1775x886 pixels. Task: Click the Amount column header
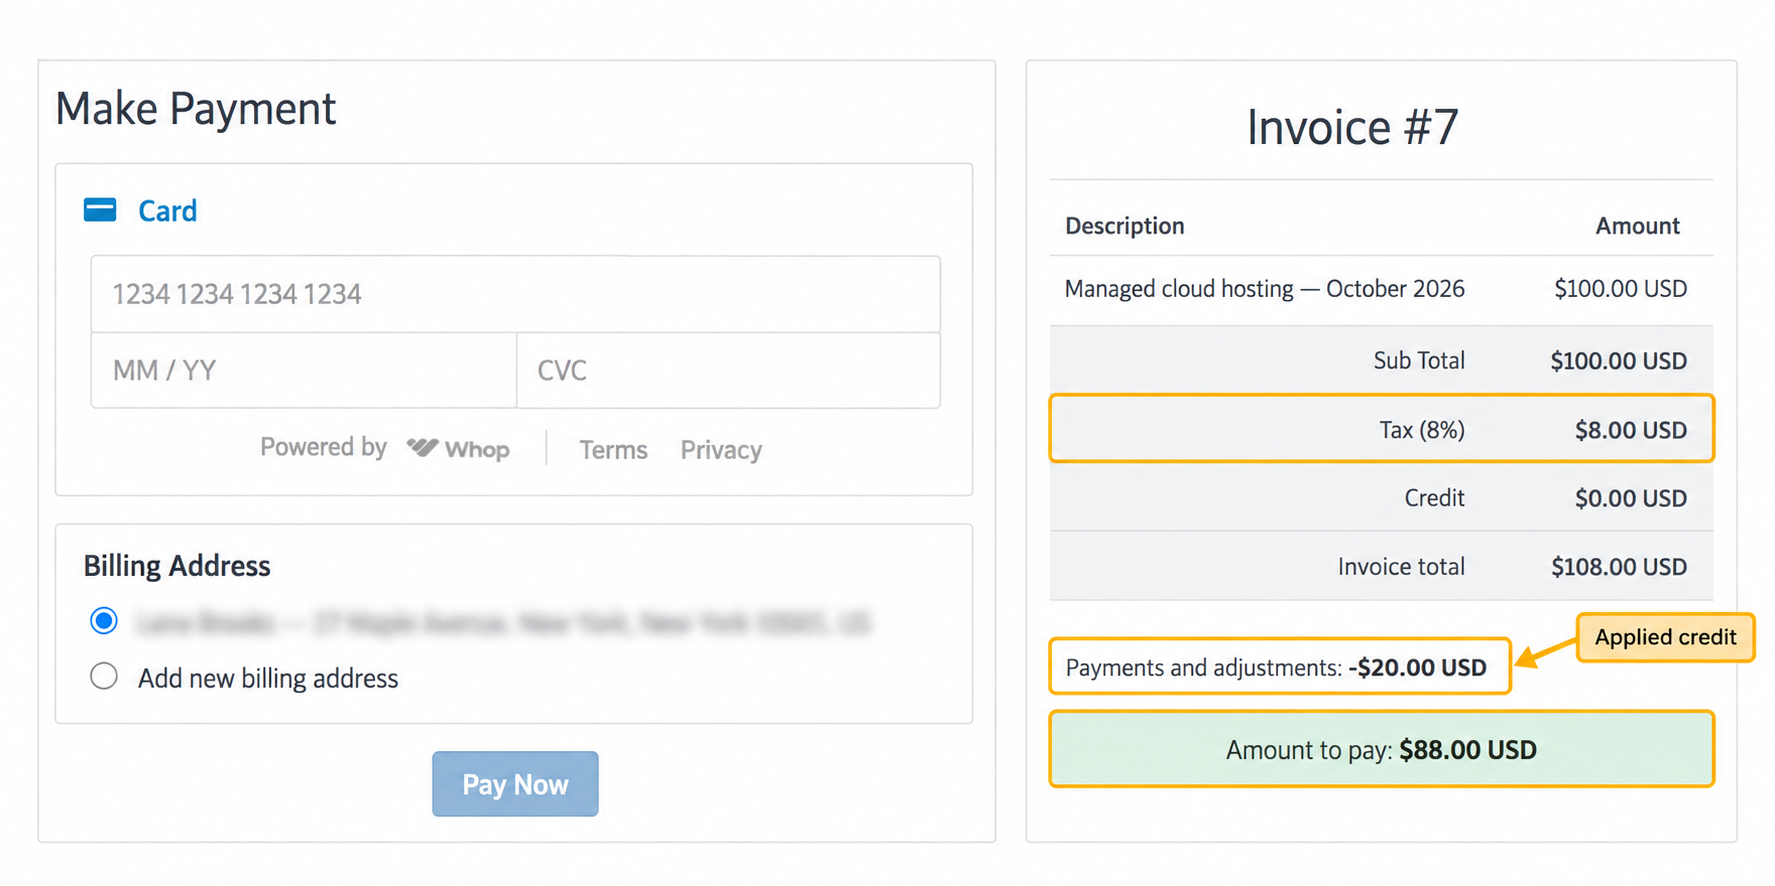[1637, 226]
